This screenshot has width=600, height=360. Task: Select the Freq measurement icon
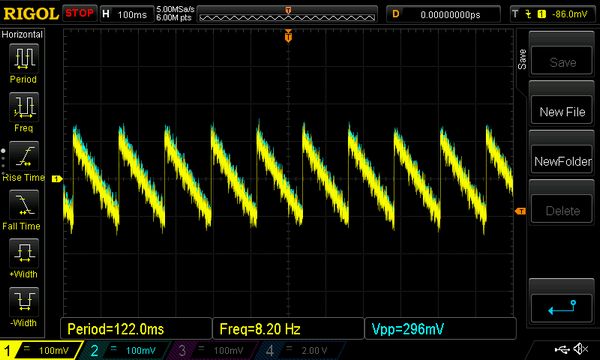(24, 107)
